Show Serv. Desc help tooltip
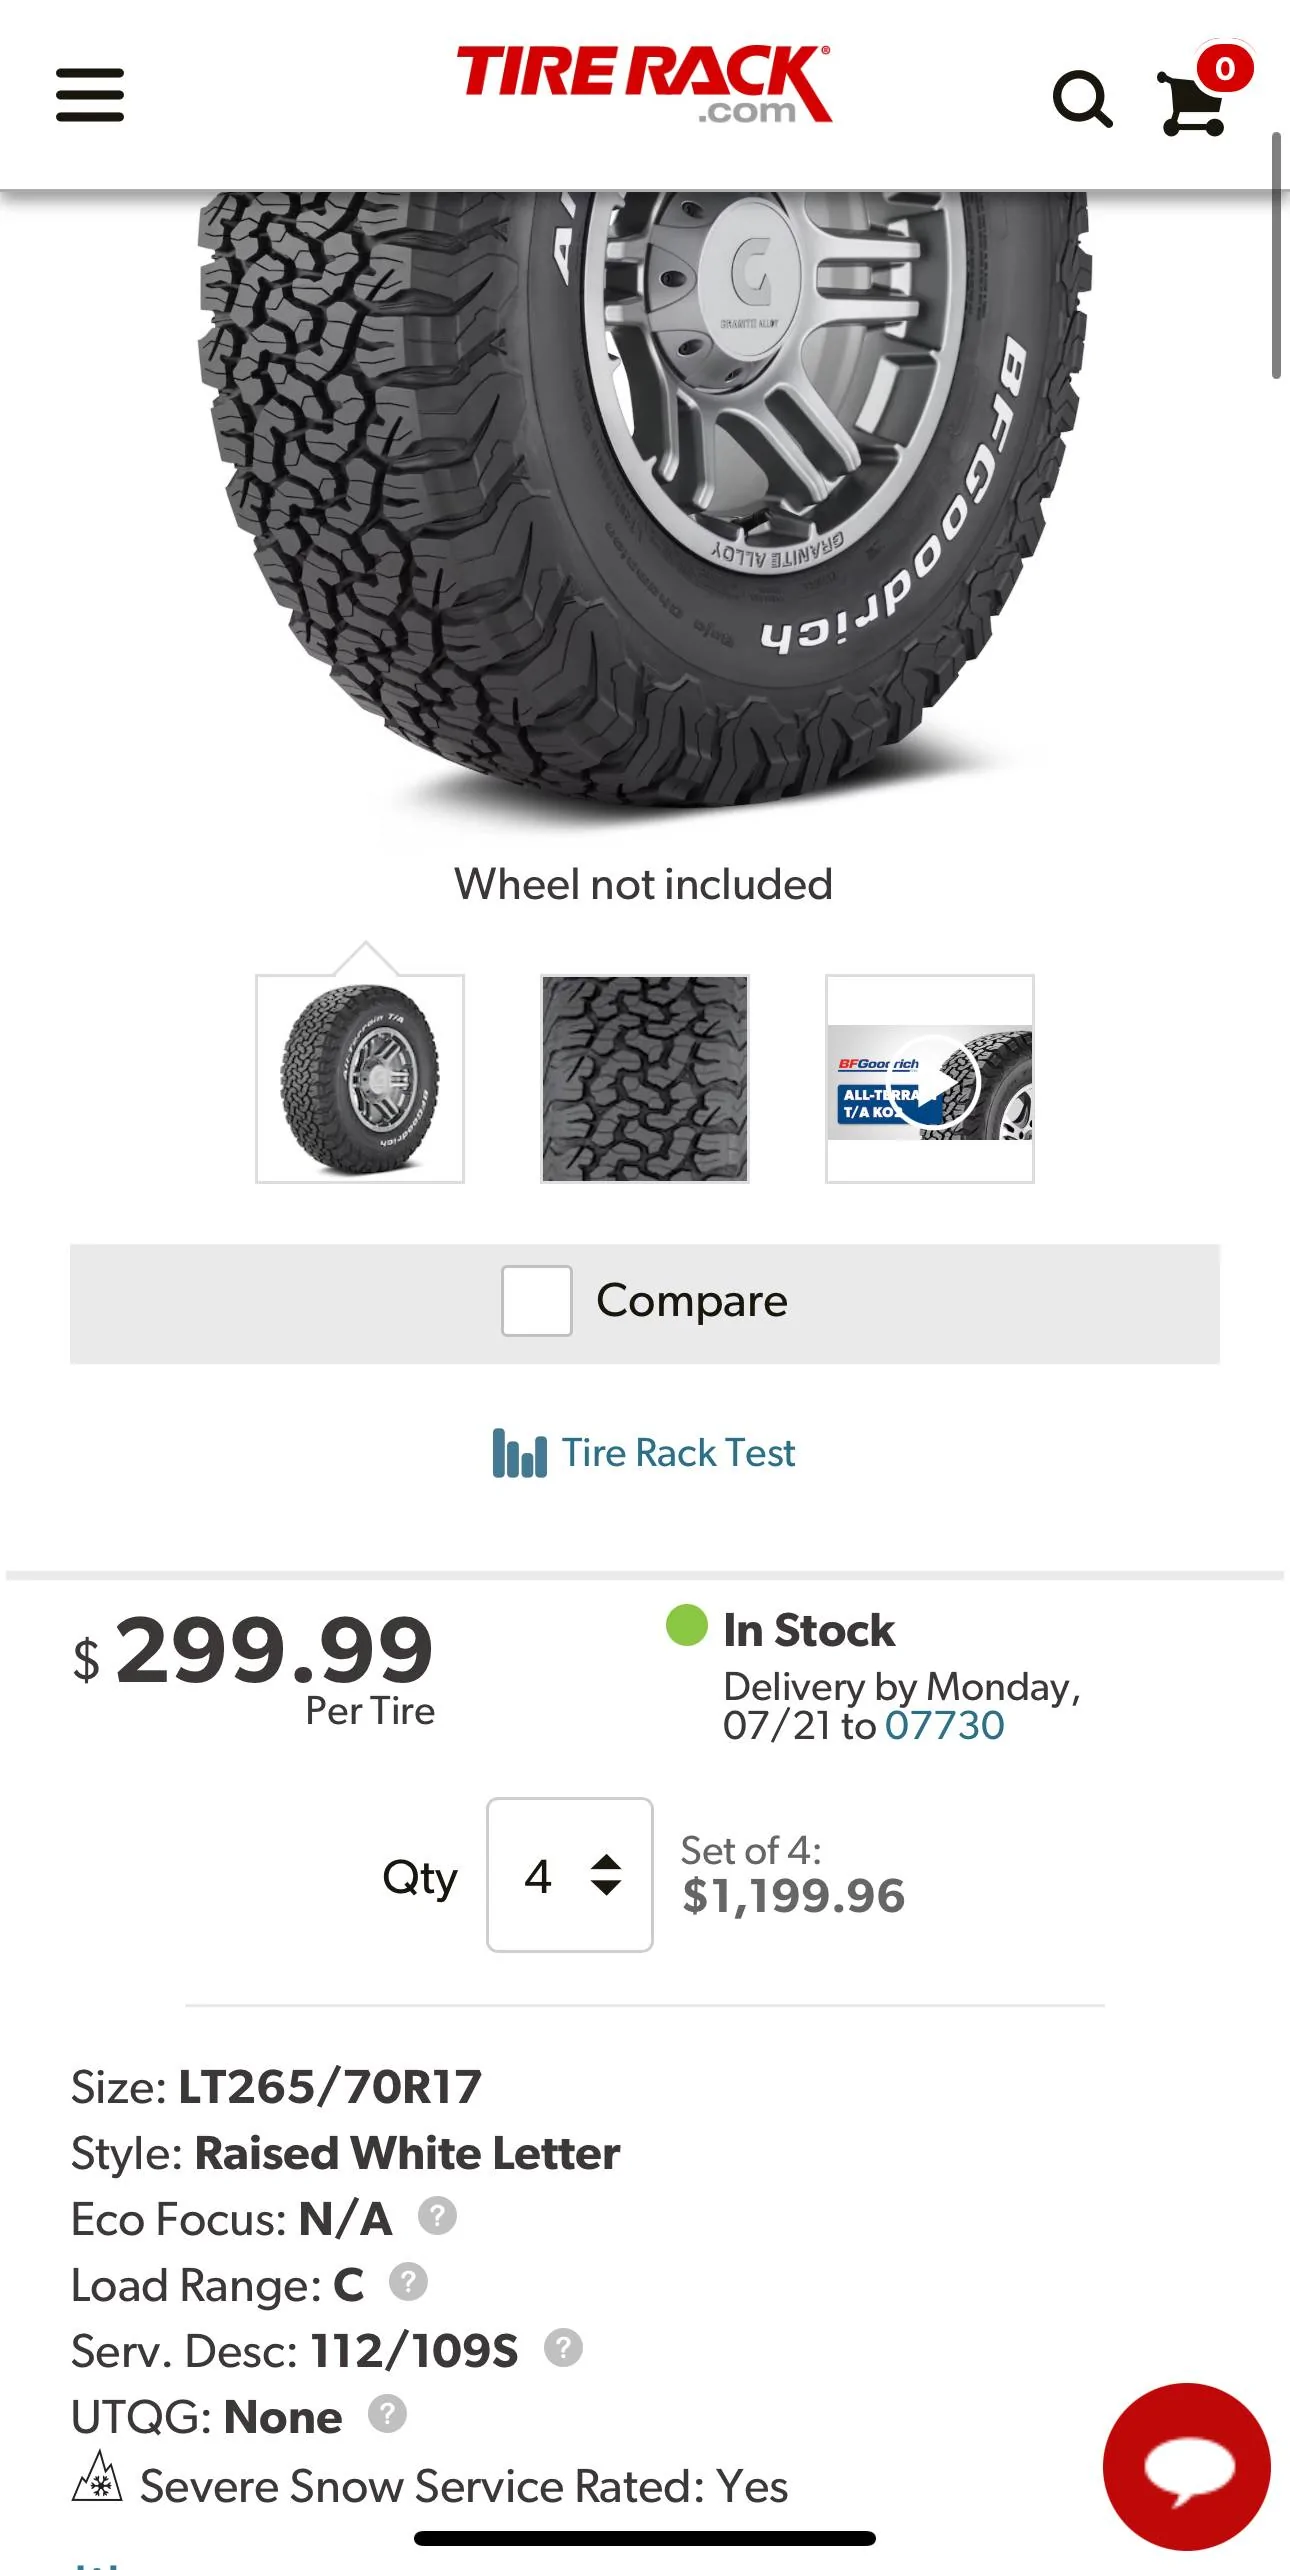The width and height of the screenshot is (1290, 2570). (x=563, y=2347)
